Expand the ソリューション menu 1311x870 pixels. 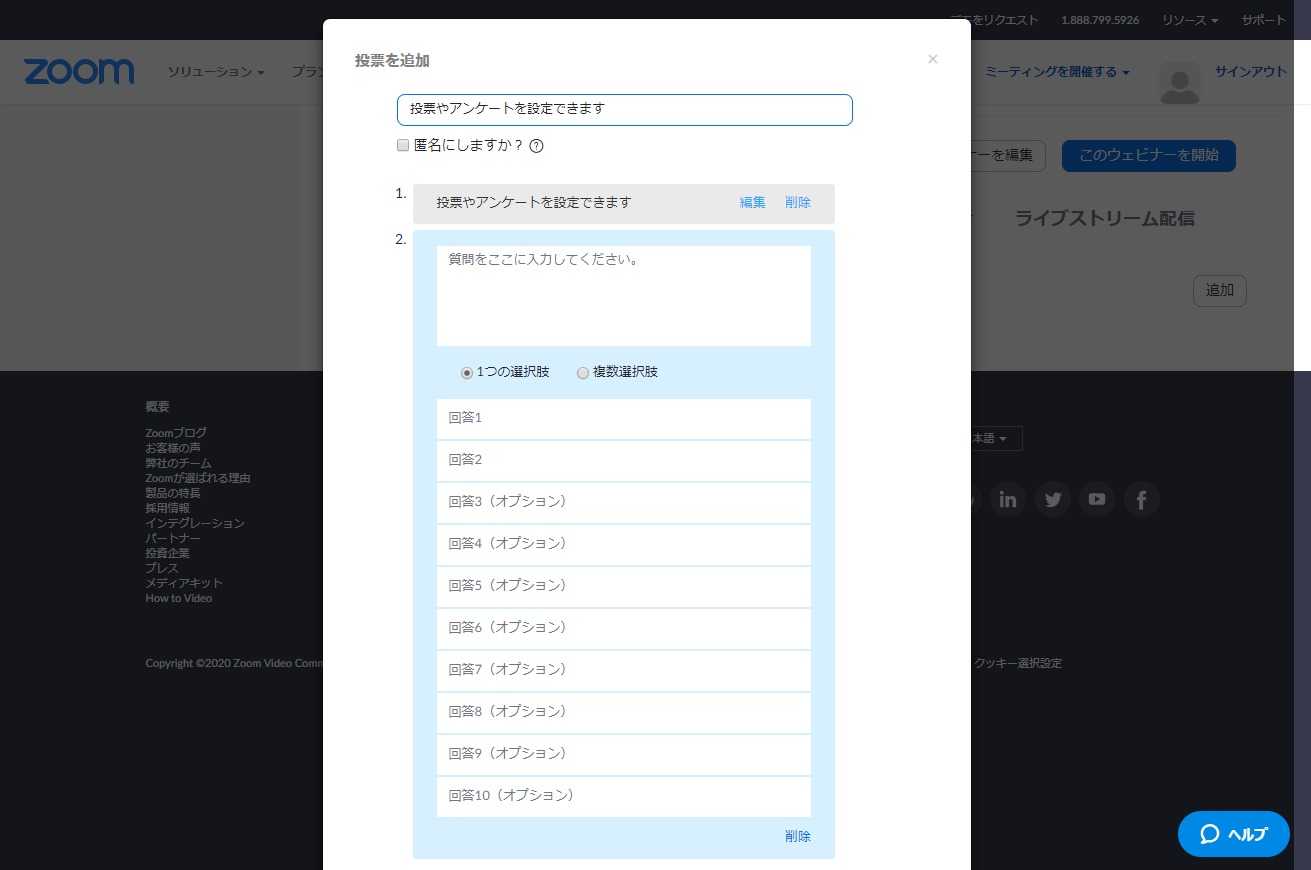216,72
